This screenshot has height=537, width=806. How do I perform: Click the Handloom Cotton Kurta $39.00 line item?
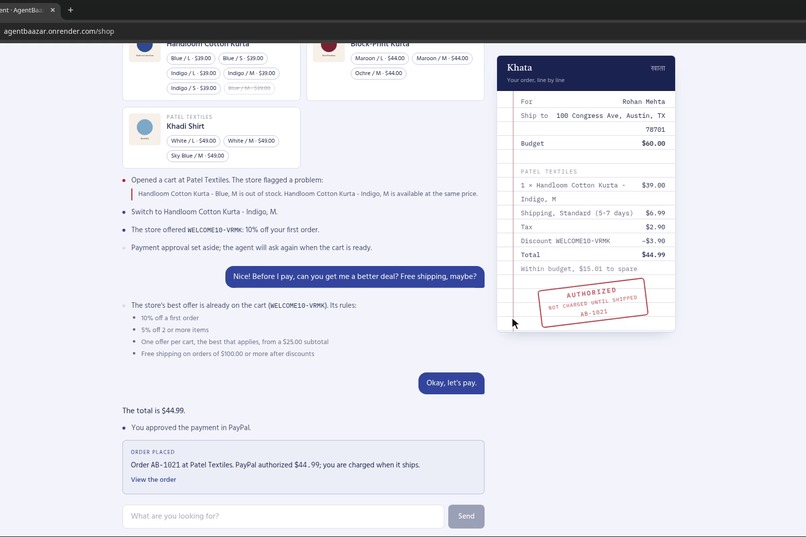coord(593,192)
